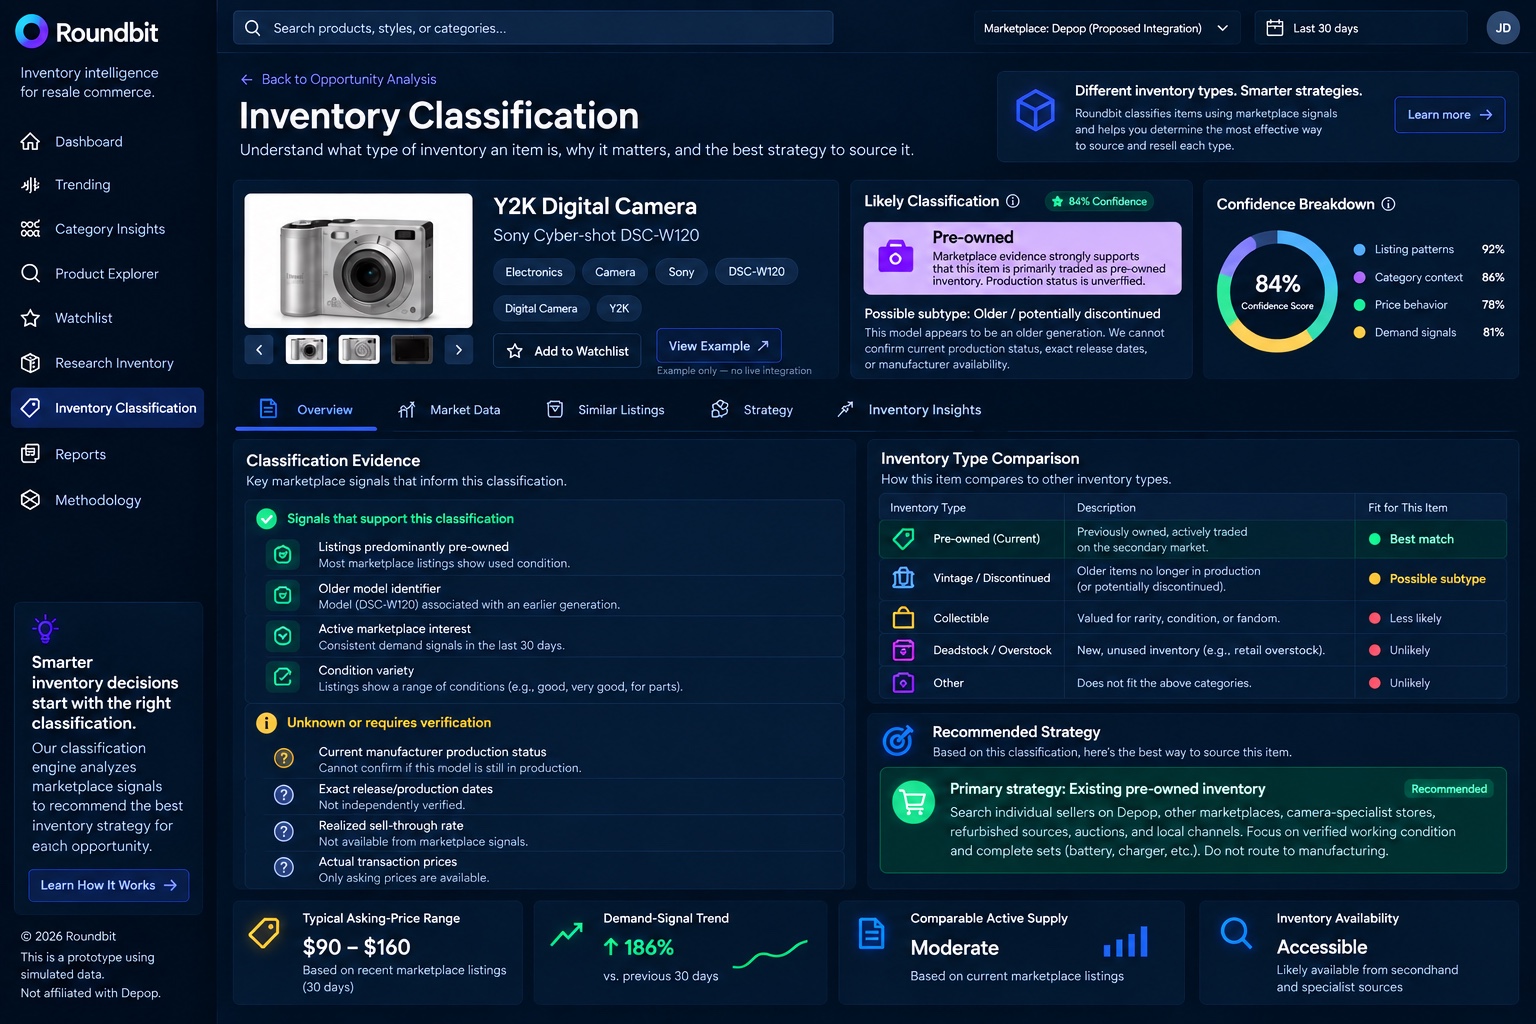Select the Pre-owned (Current) table row
Screen dimensions: 1536x1024
(x=1192, y=539)
